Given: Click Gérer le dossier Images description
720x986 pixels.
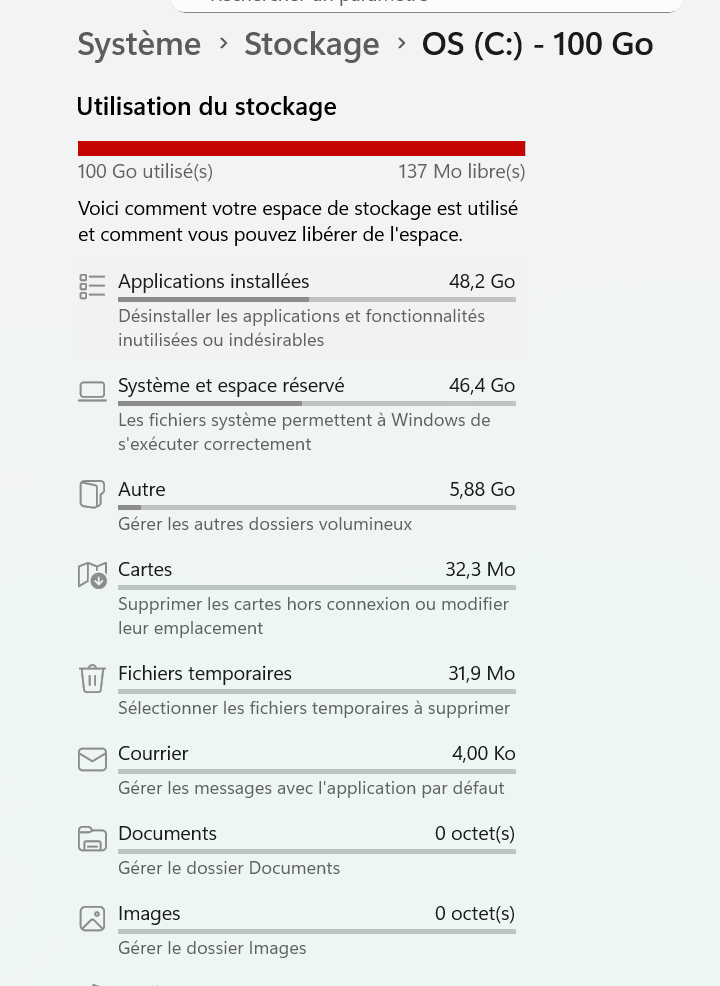Looking at the screenshot, I should 212,948.
